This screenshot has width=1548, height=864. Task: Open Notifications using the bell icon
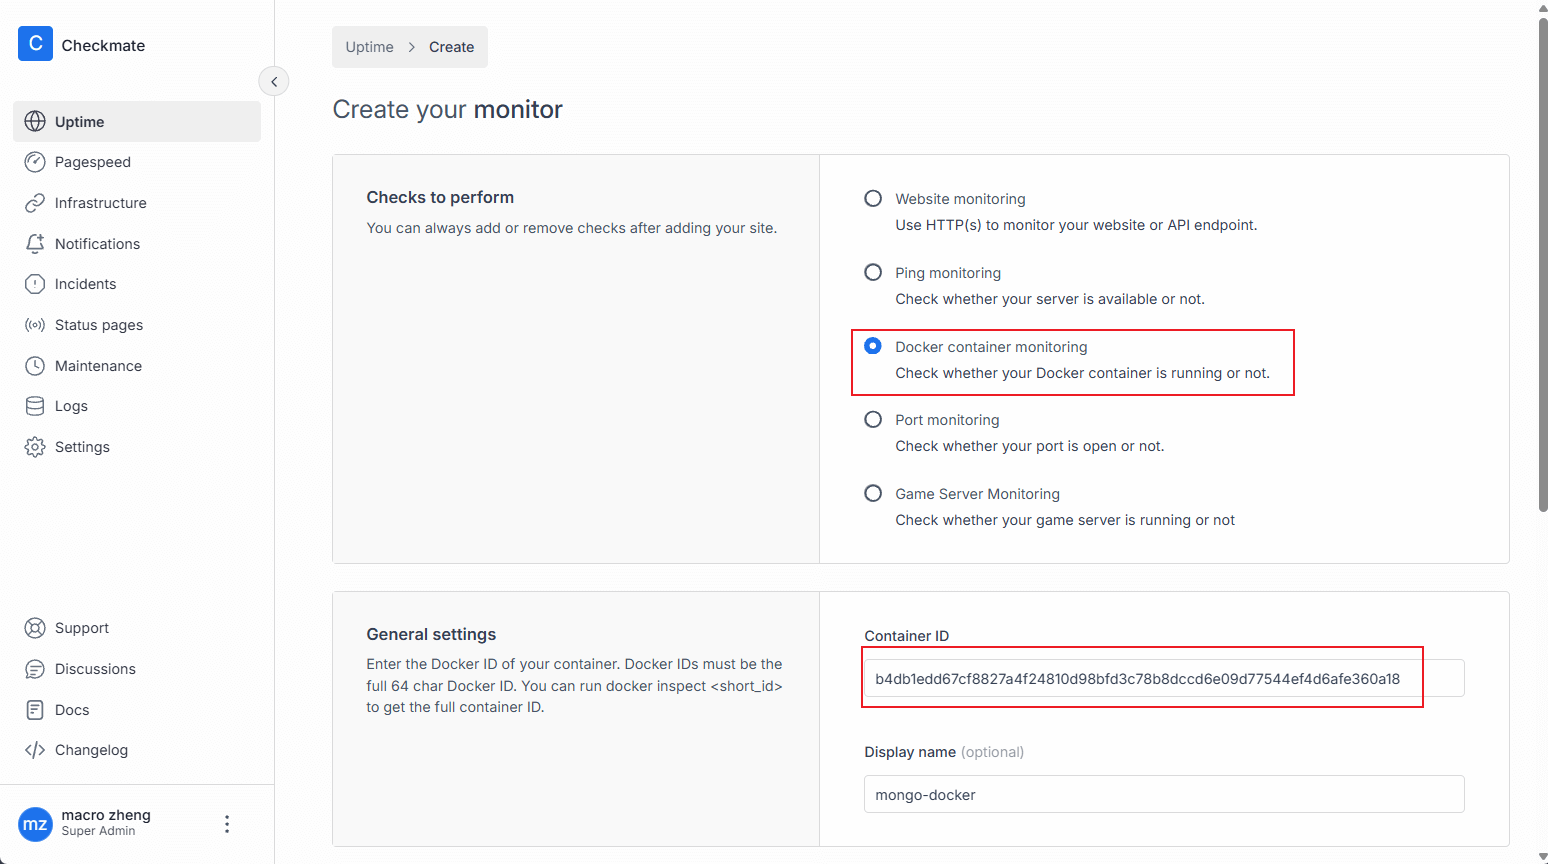pyautogui.click(x=35, y=244)
